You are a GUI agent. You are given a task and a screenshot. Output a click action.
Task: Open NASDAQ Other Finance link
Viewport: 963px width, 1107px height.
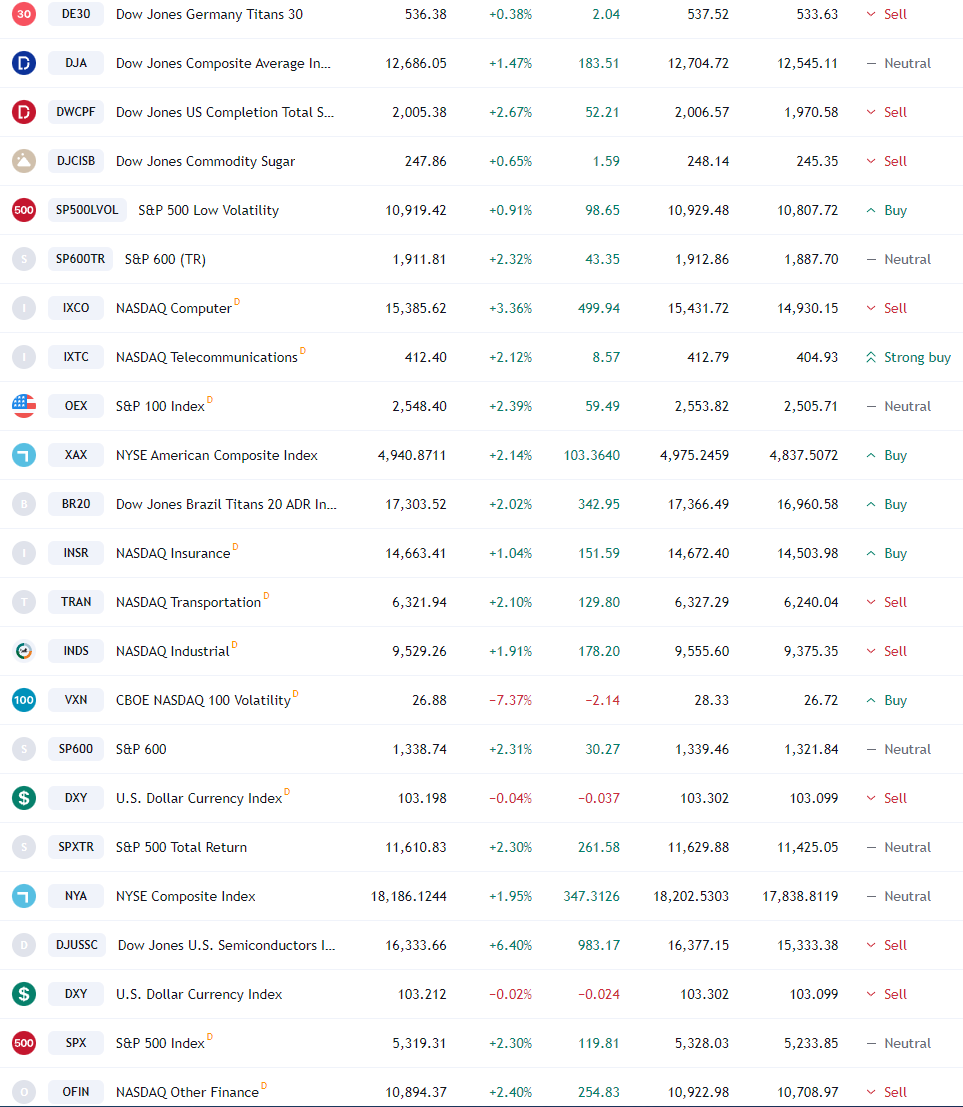click(x=187, y=1092)
